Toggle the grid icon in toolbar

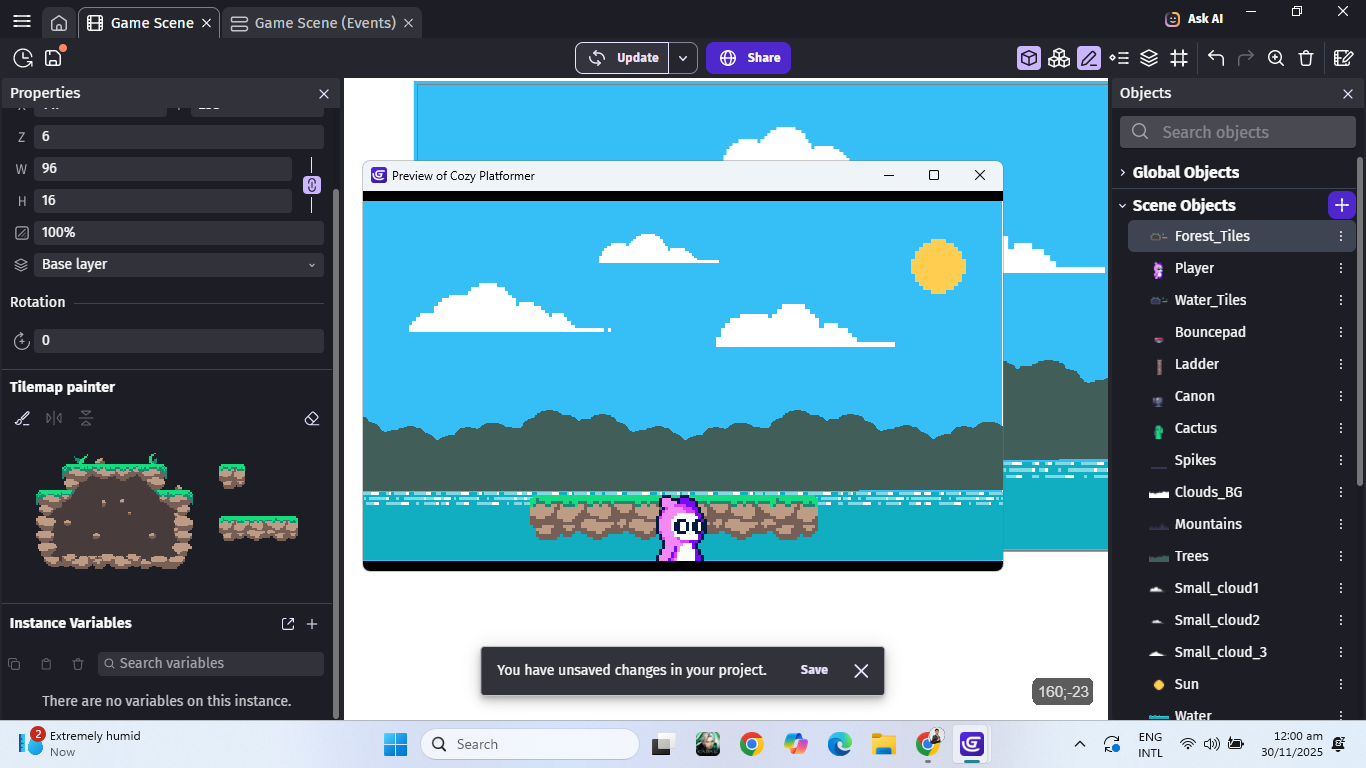point(1179,58)
